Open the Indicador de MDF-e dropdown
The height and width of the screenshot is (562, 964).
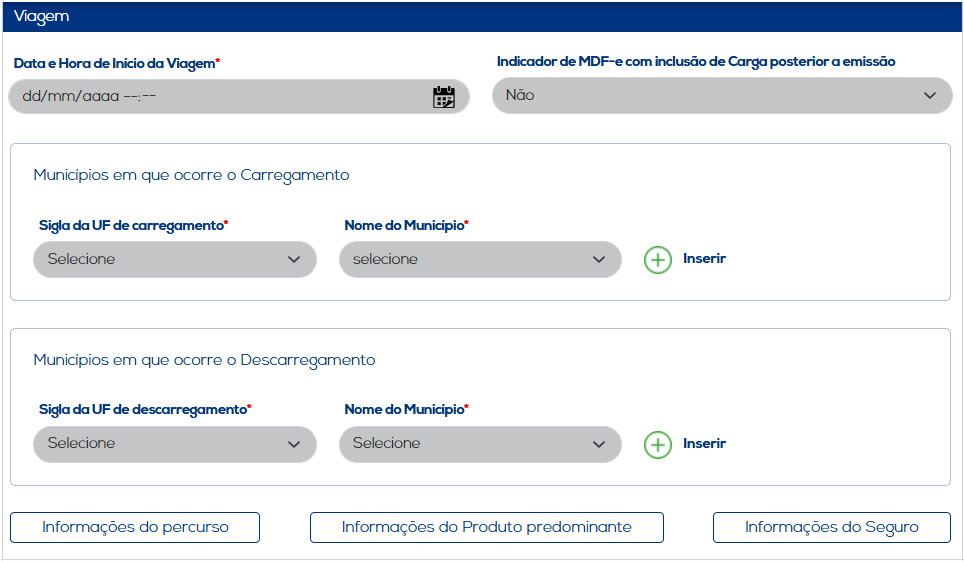click(x=722, y=96)
